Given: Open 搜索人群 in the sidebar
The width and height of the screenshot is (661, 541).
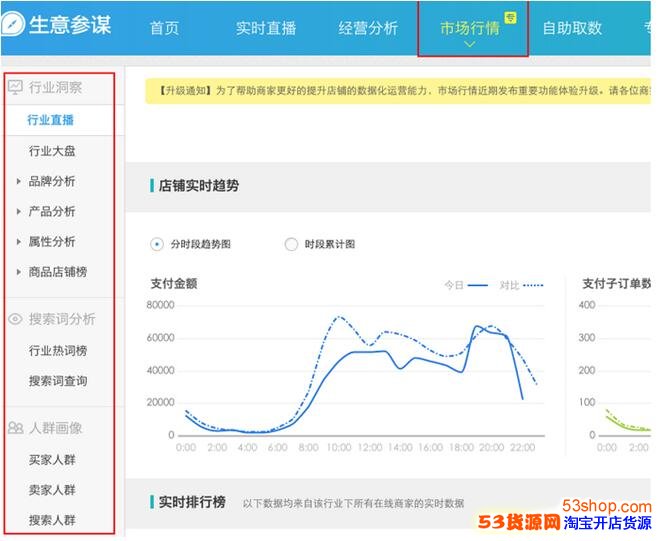Looking at the screenshot, I should pyautogui.click(x=52, y=520).
